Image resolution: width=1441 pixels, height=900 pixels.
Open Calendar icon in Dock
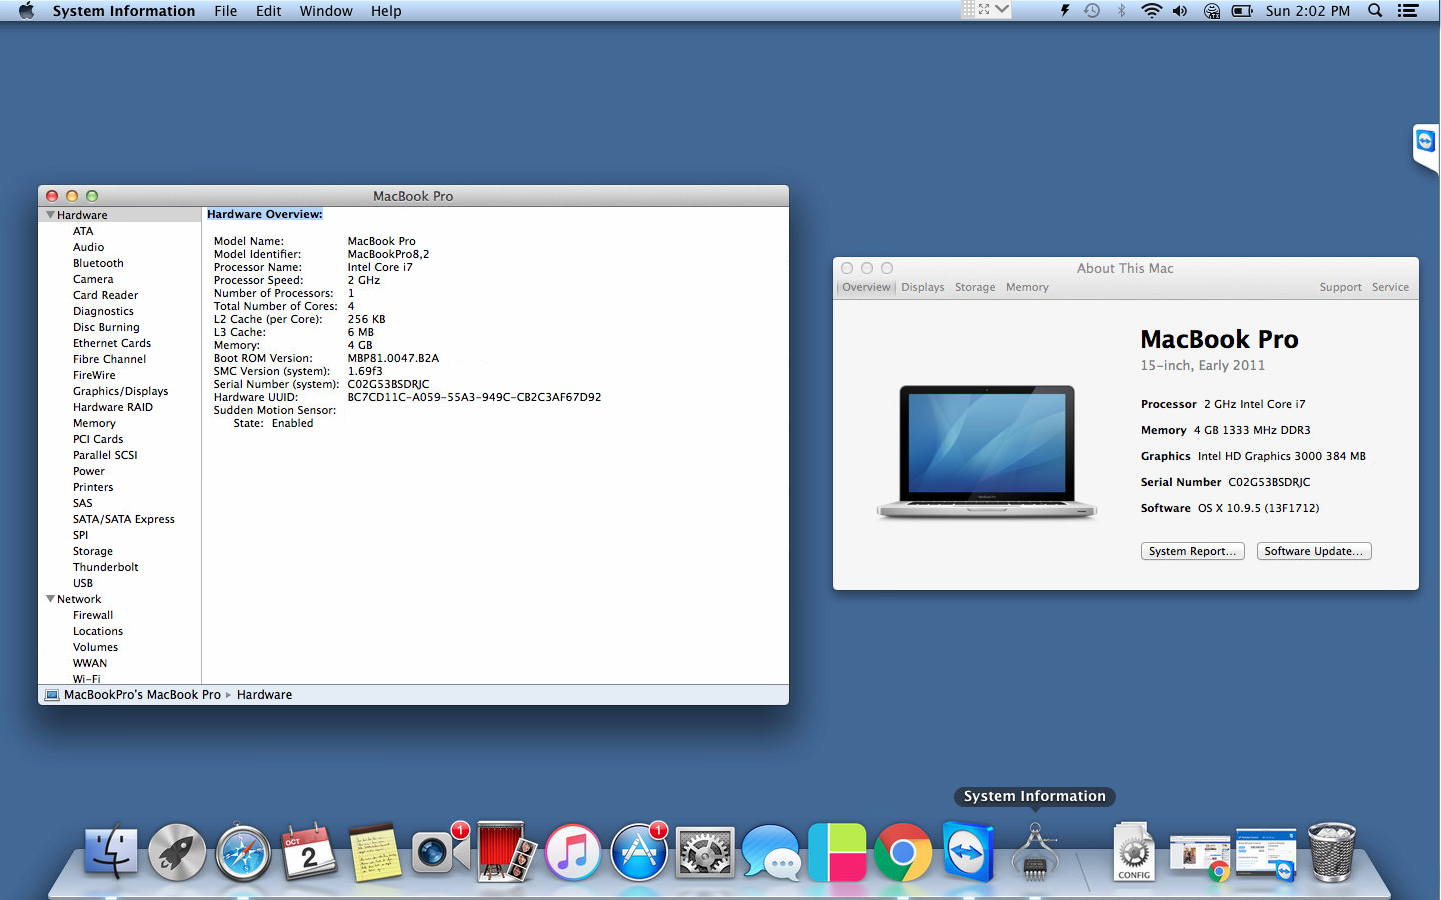[x=309, y=852]
